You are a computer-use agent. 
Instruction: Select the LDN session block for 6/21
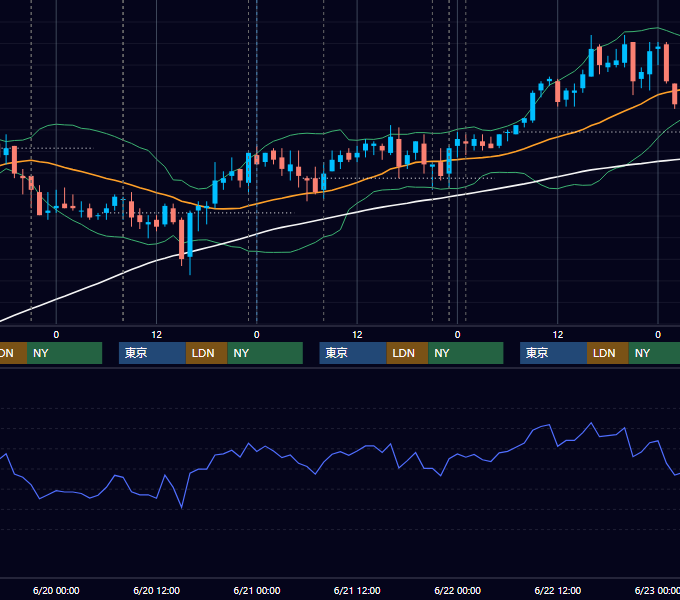point(407,353)
